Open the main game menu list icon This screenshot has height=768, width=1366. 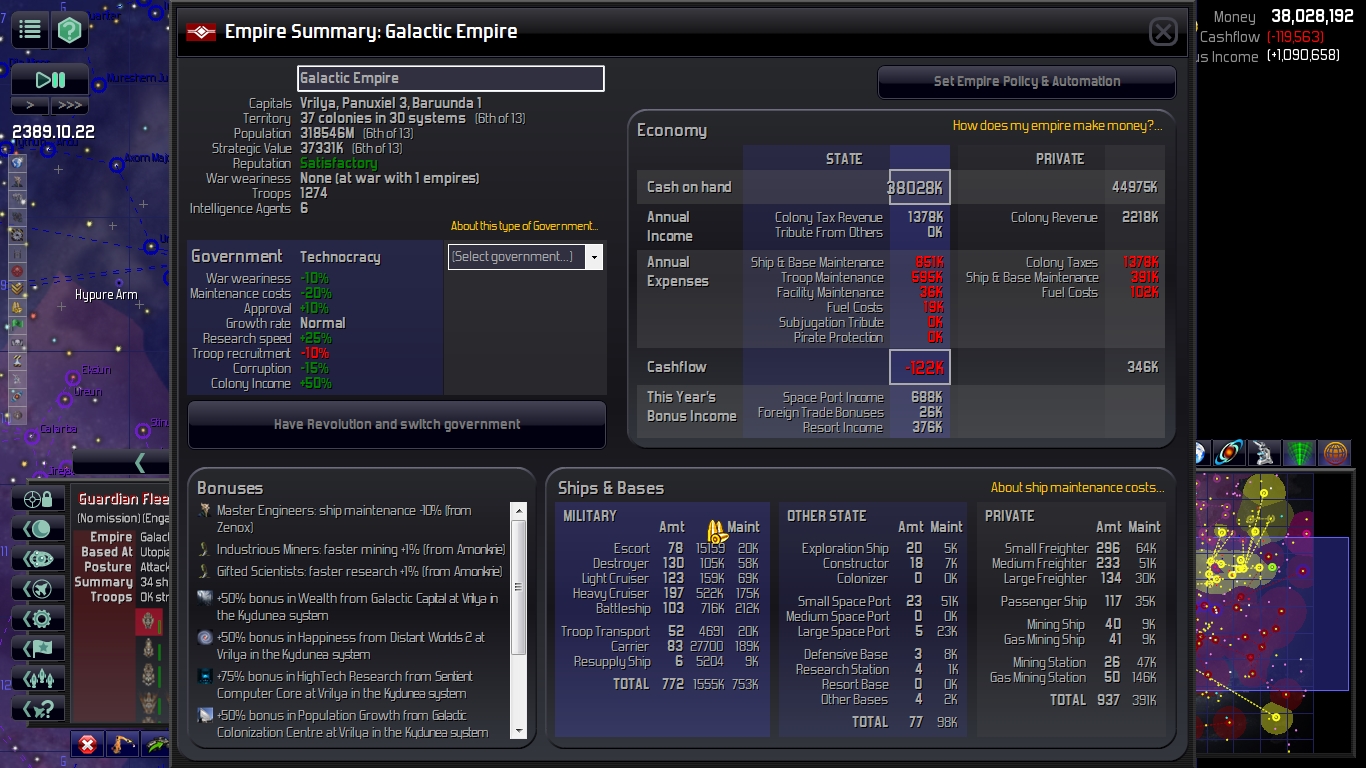[x=30, y=30]
